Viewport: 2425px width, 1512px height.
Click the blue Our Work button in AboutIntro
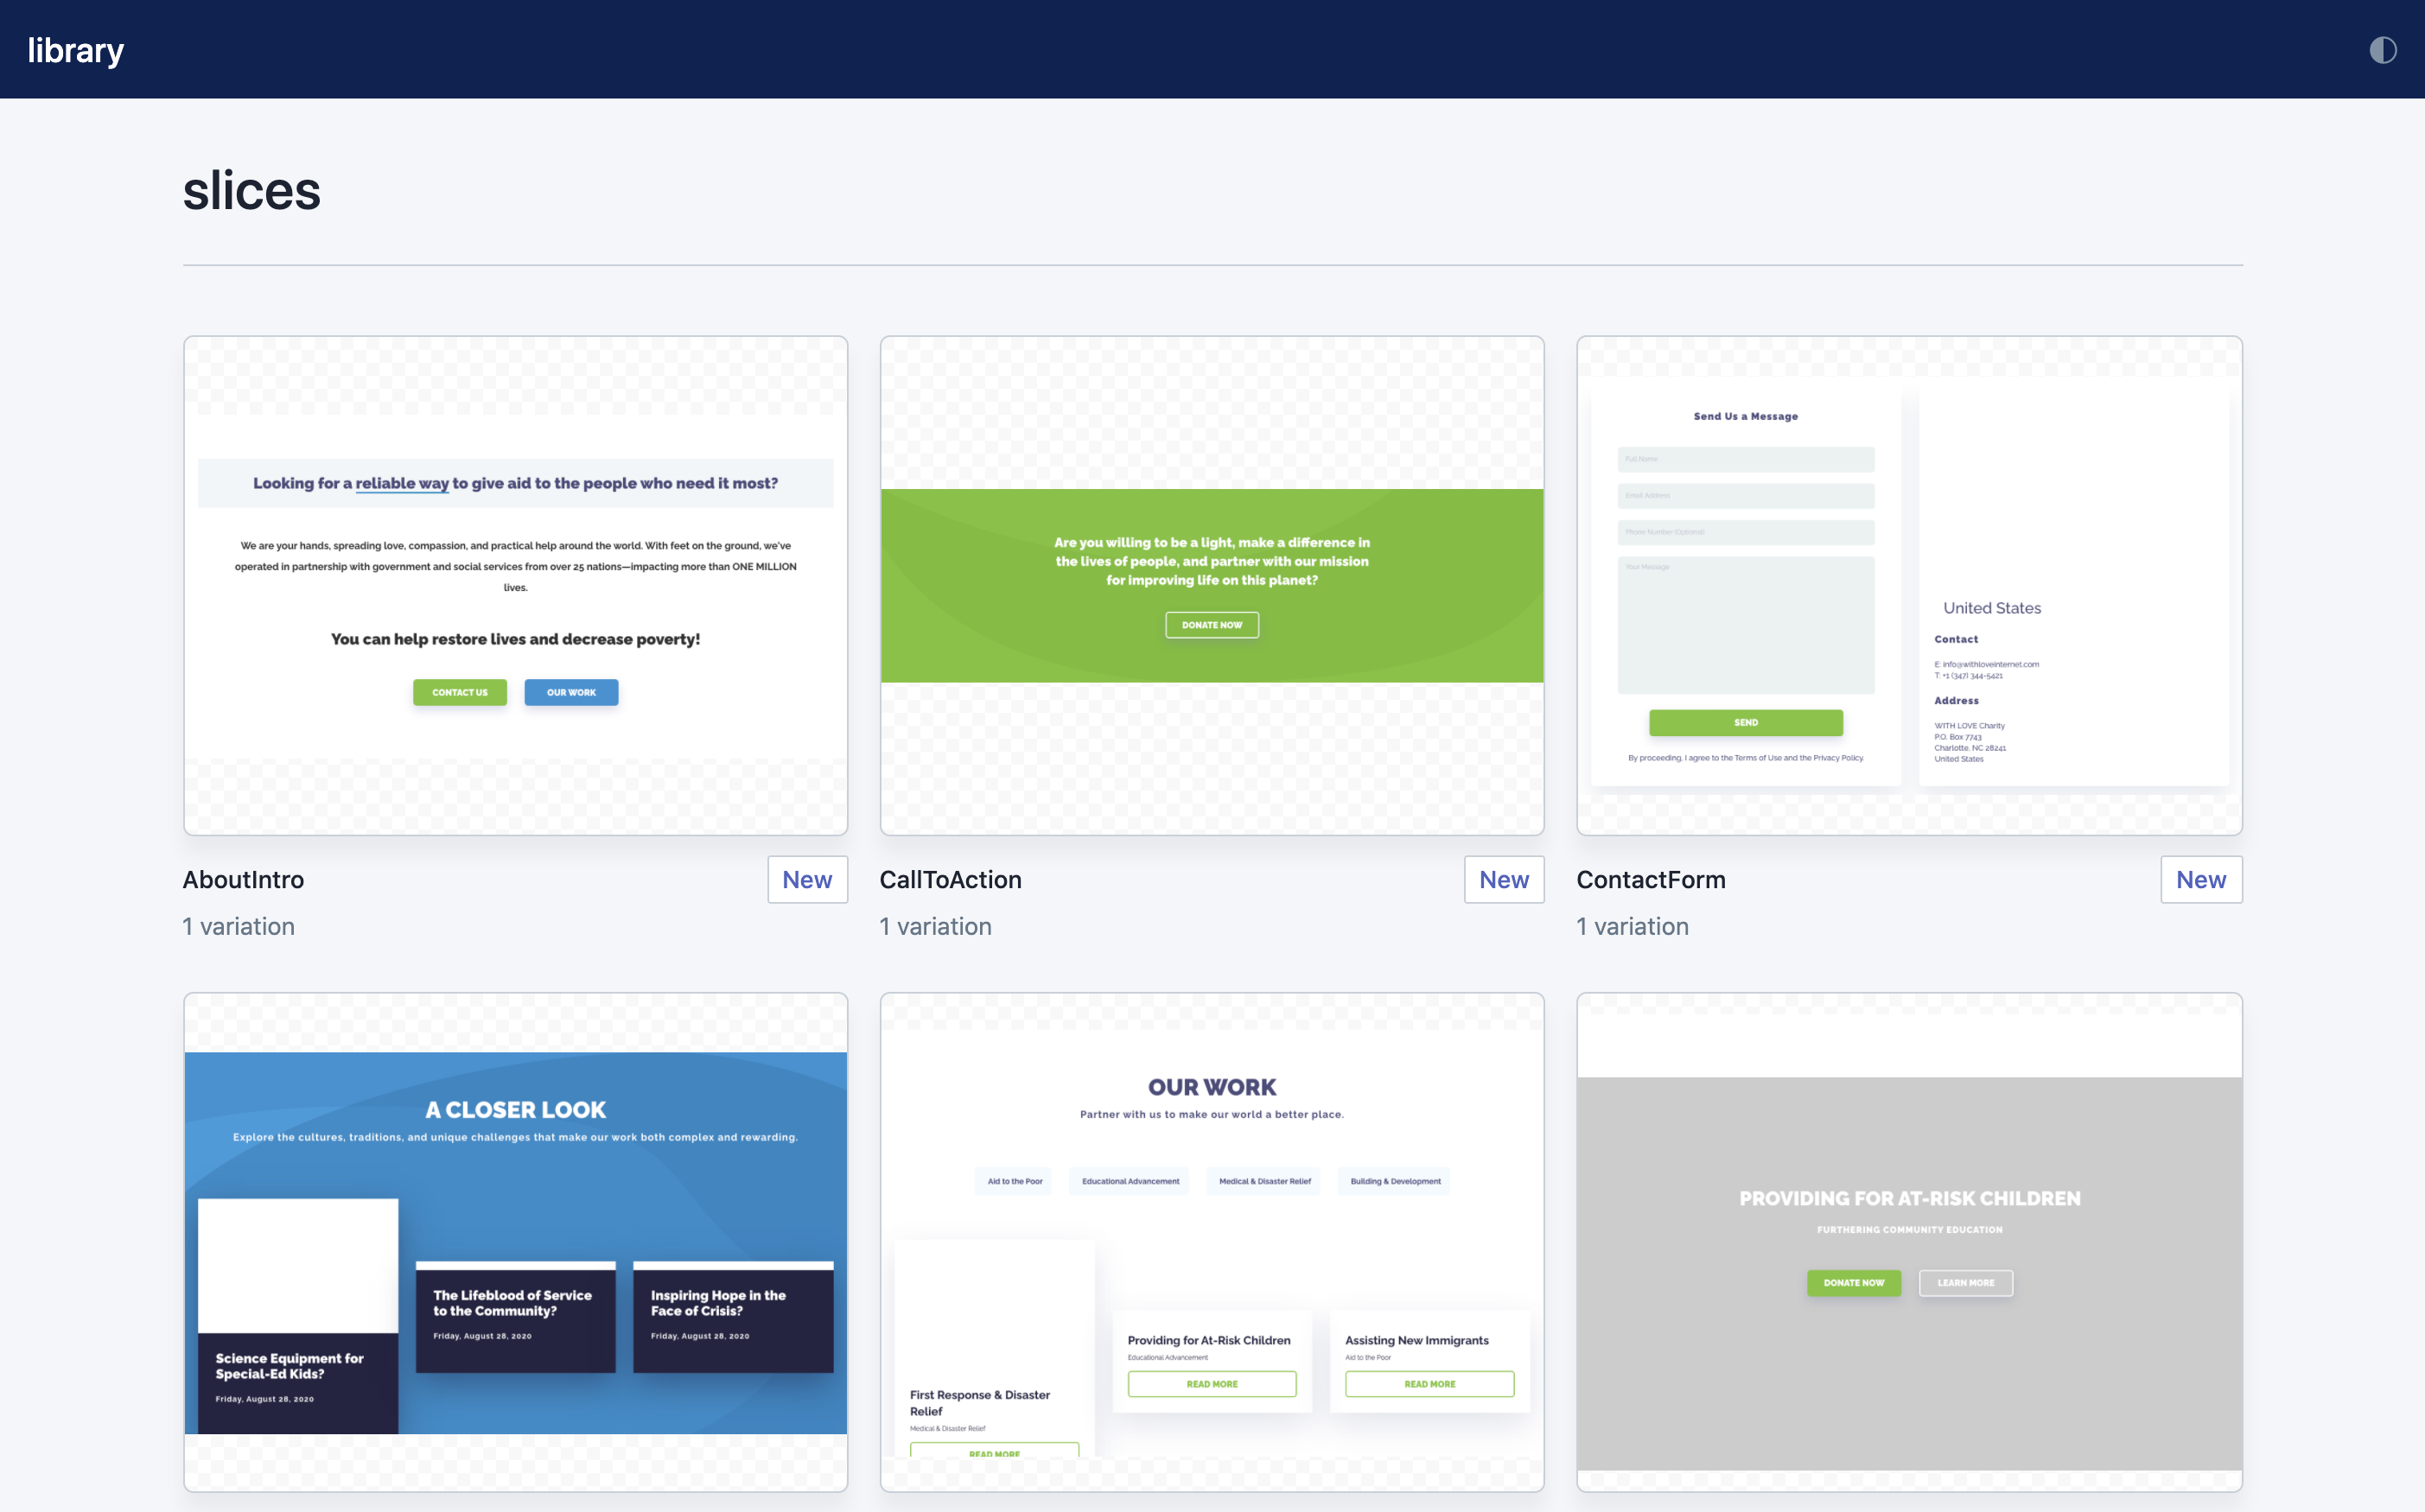[x=571, y=692]
